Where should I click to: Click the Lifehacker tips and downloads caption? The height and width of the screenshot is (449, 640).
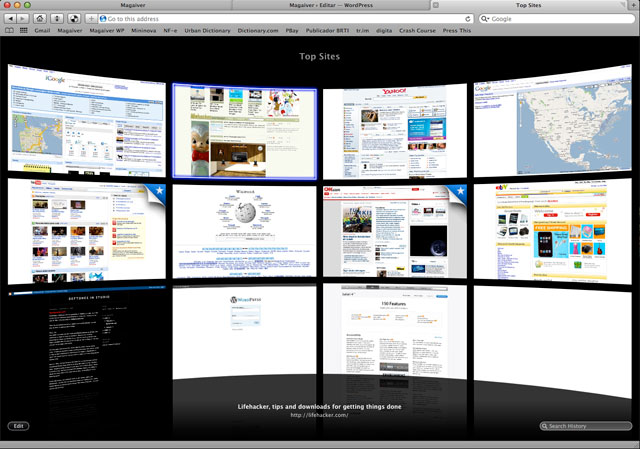coord(319,407)
